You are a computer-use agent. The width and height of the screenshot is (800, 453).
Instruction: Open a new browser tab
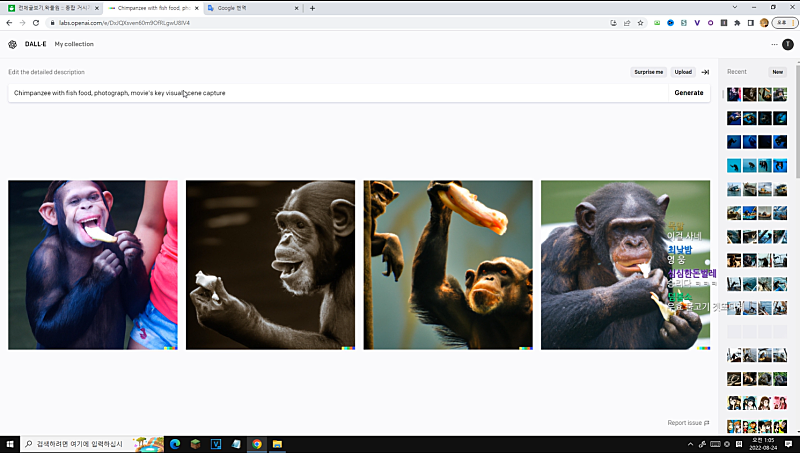pyautogui.click(x=312, y=8)
